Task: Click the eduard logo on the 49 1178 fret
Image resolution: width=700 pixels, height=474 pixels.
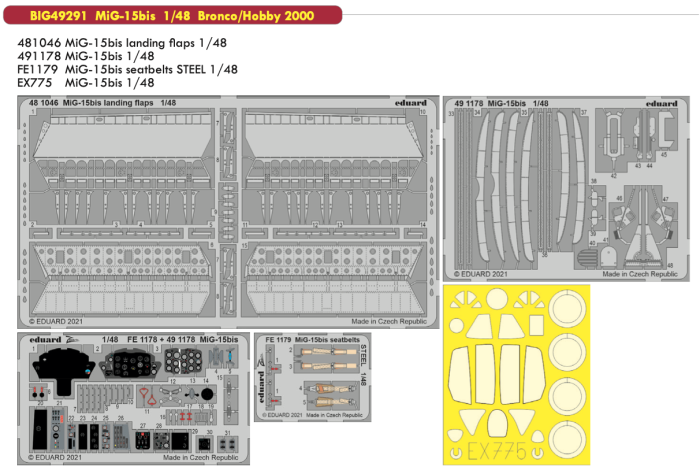Action: [662, 102]
